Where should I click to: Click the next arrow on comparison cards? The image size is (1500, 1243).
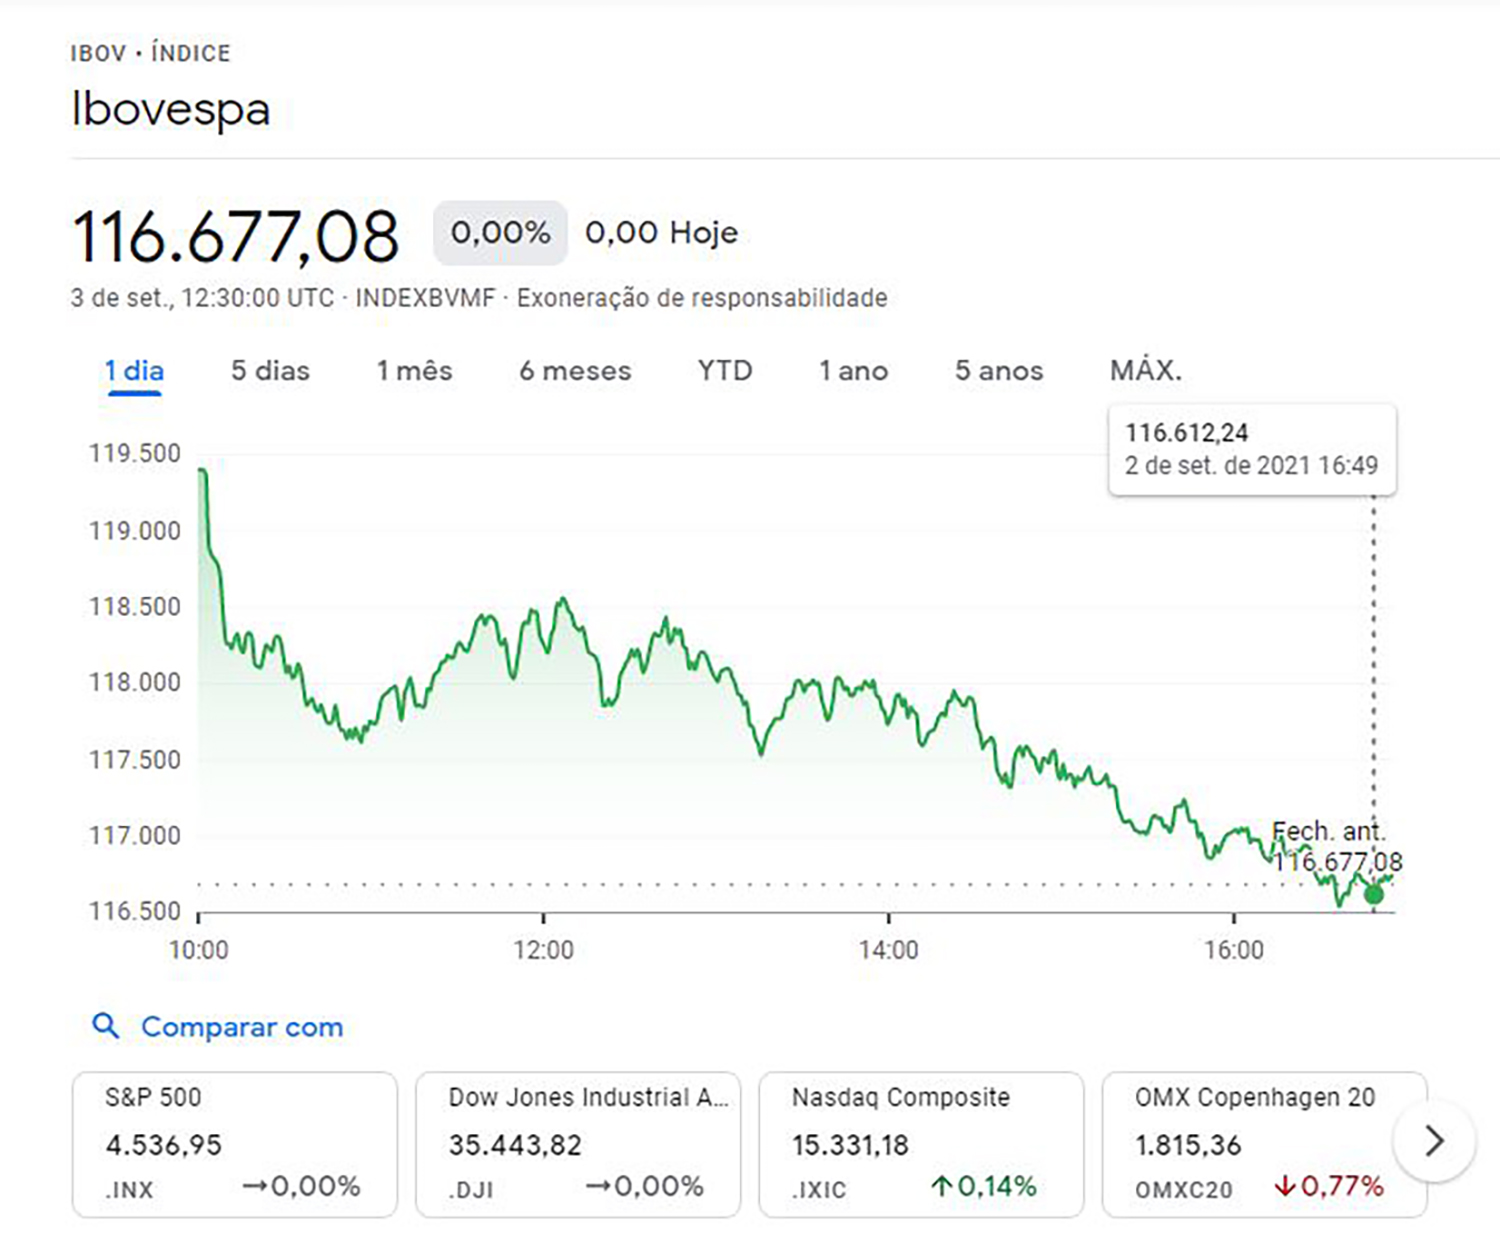click(x=1434, y=1141)
